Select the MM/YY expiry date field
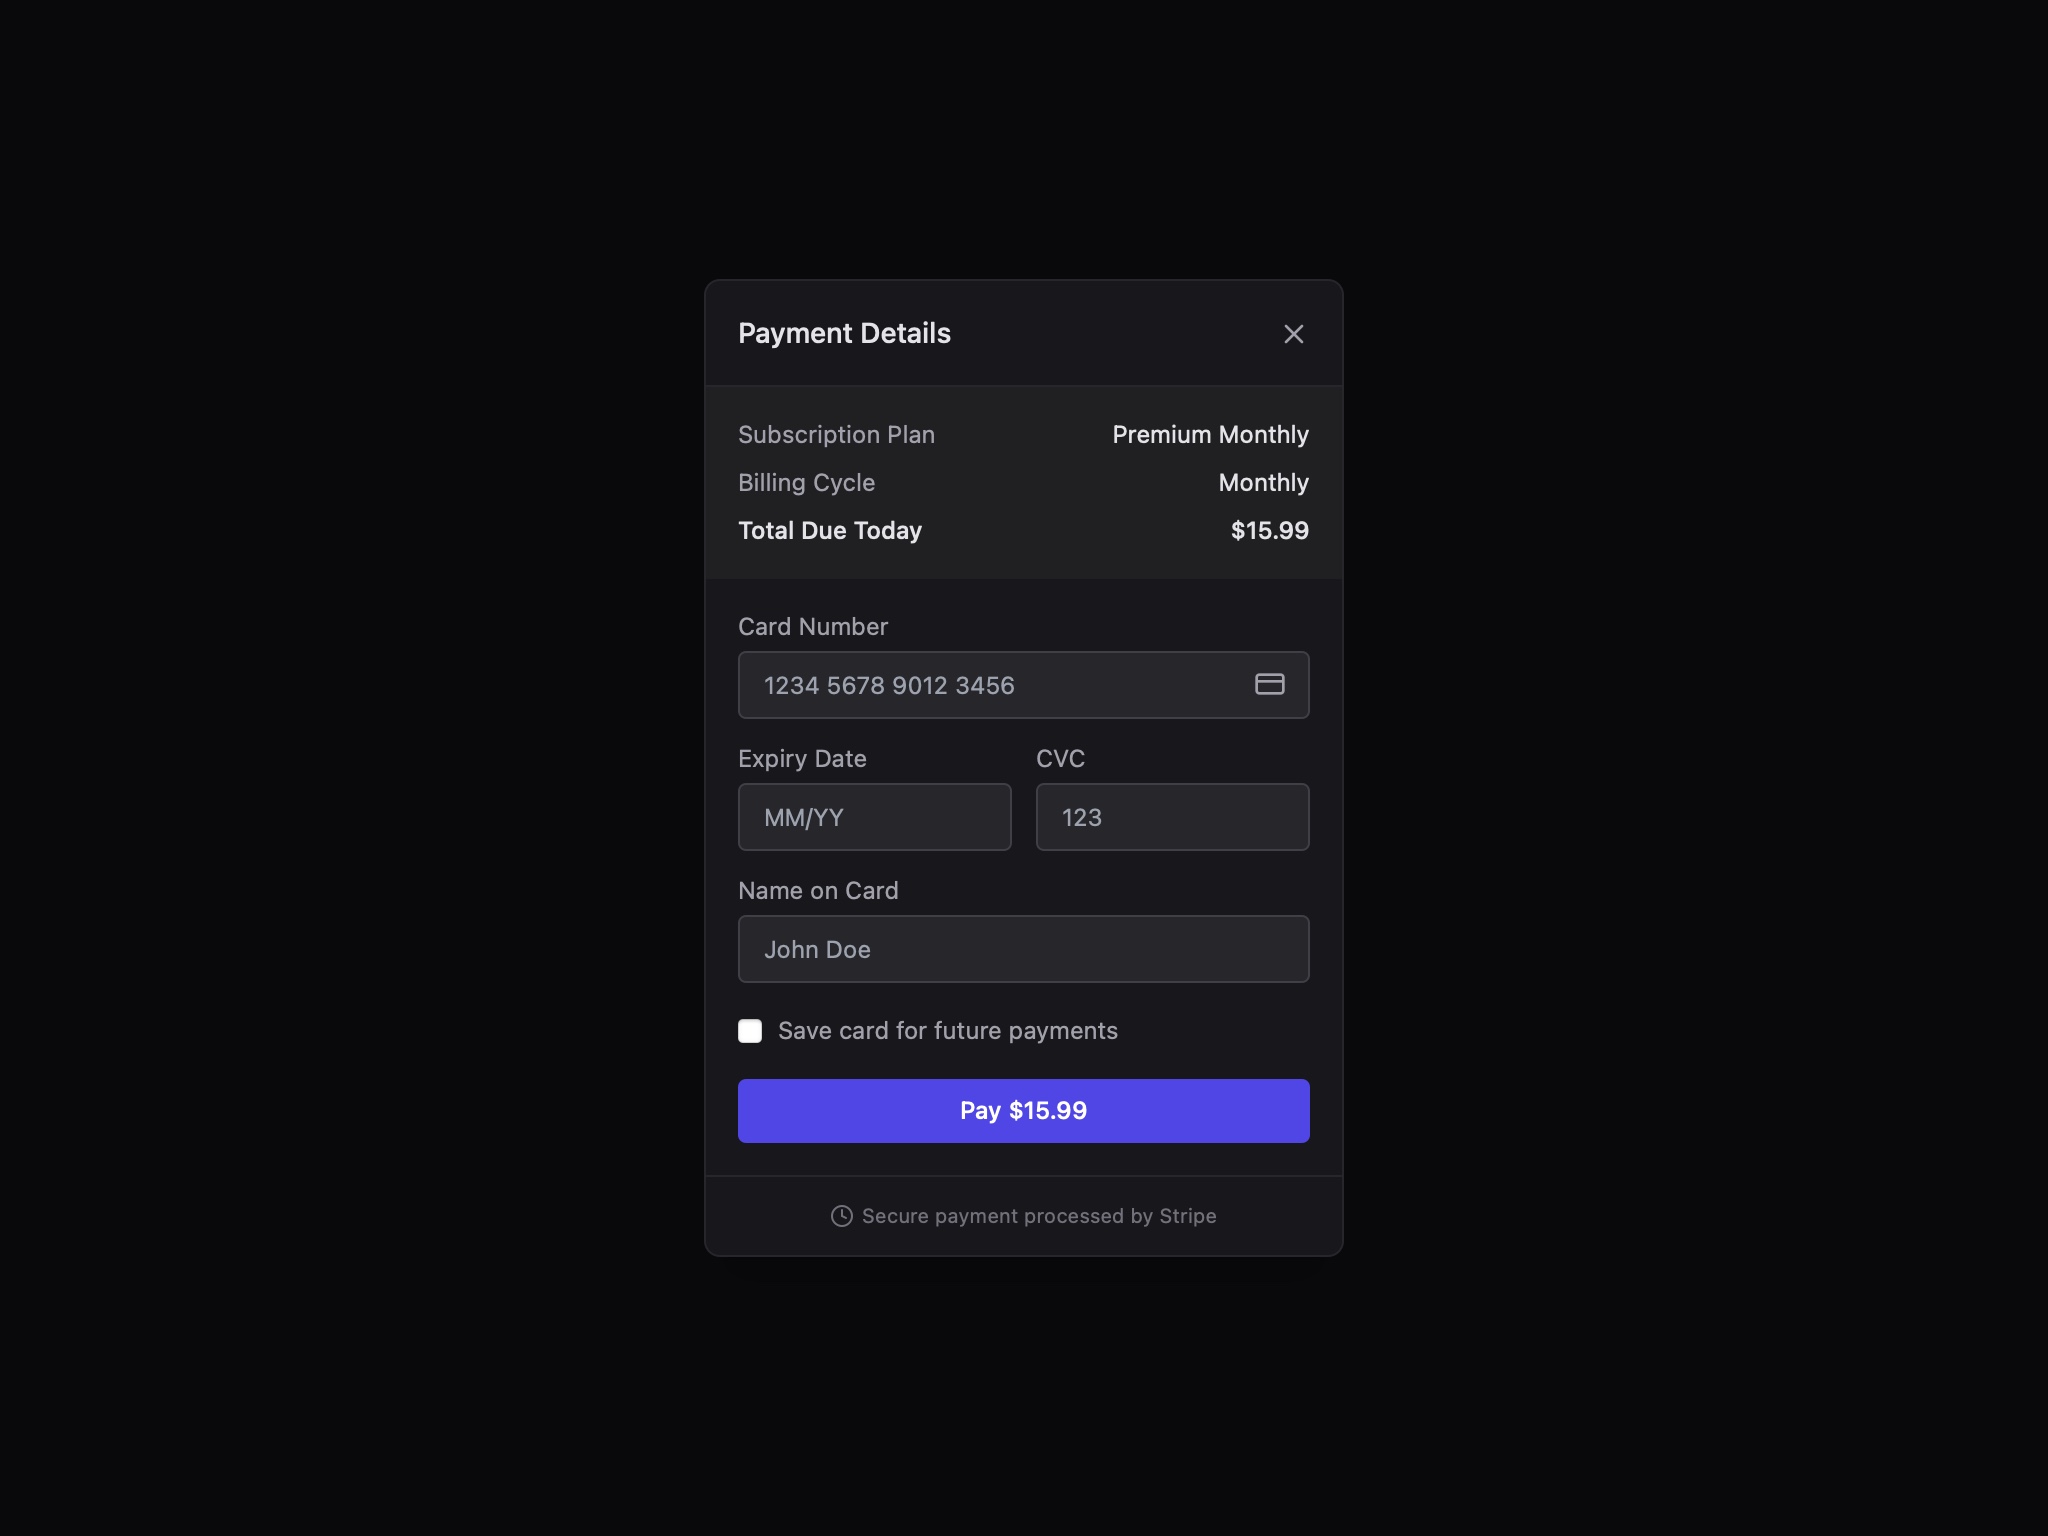Image resolution: width=2048 pixels, height=1536 pixels. (874, 817)
